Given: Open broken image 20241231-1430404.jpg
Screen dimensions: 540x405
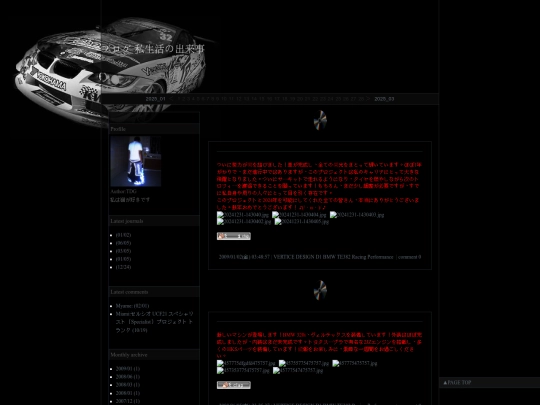Looking at the screenshot, I should pos(299,215).
